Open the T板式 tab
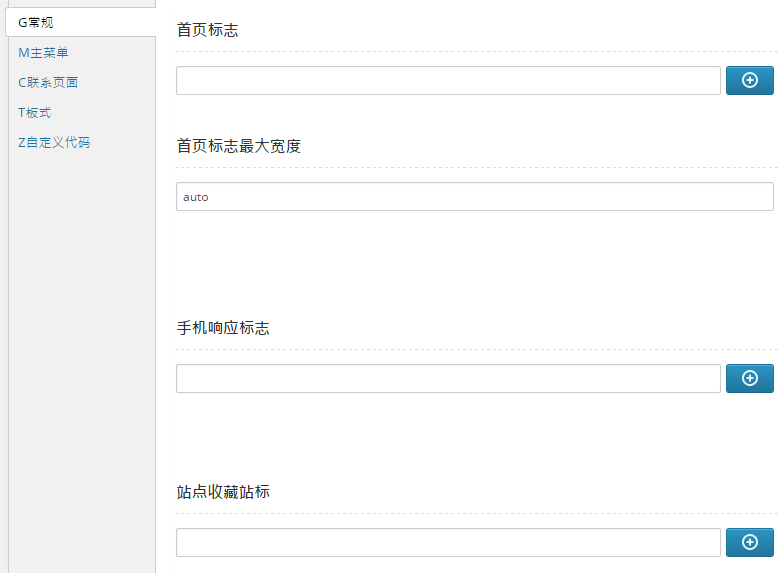 click(35, 113)
